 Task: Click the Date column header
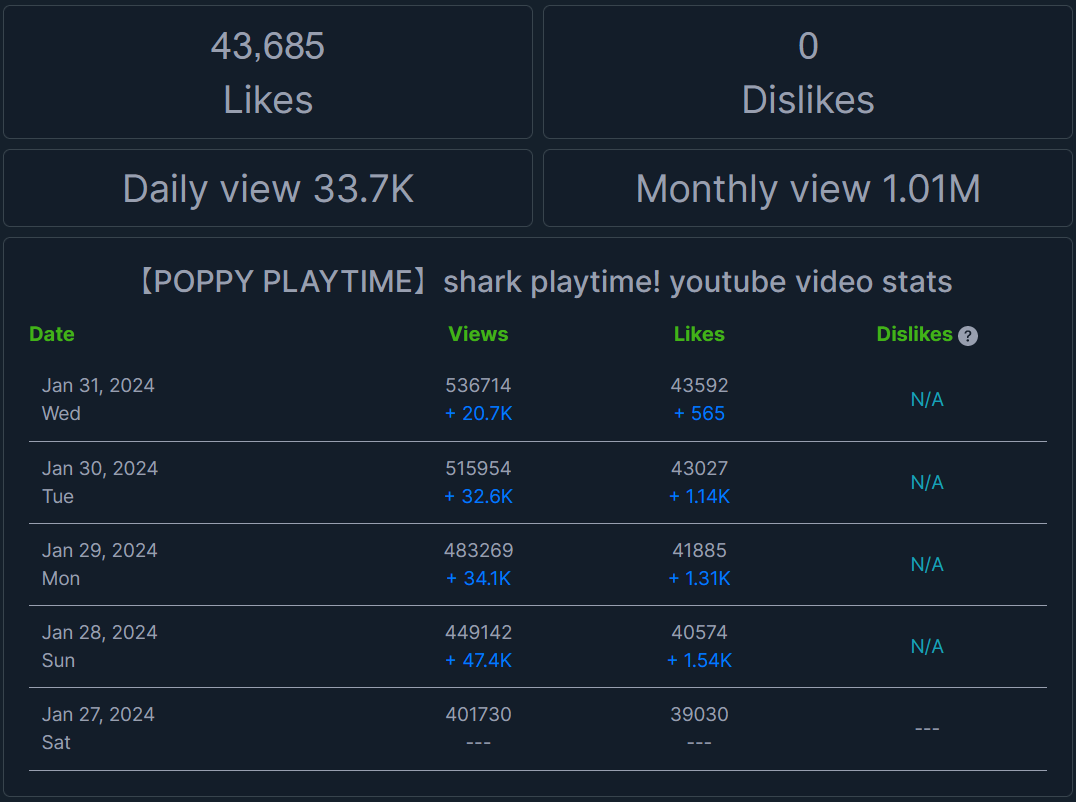point(51,334)
